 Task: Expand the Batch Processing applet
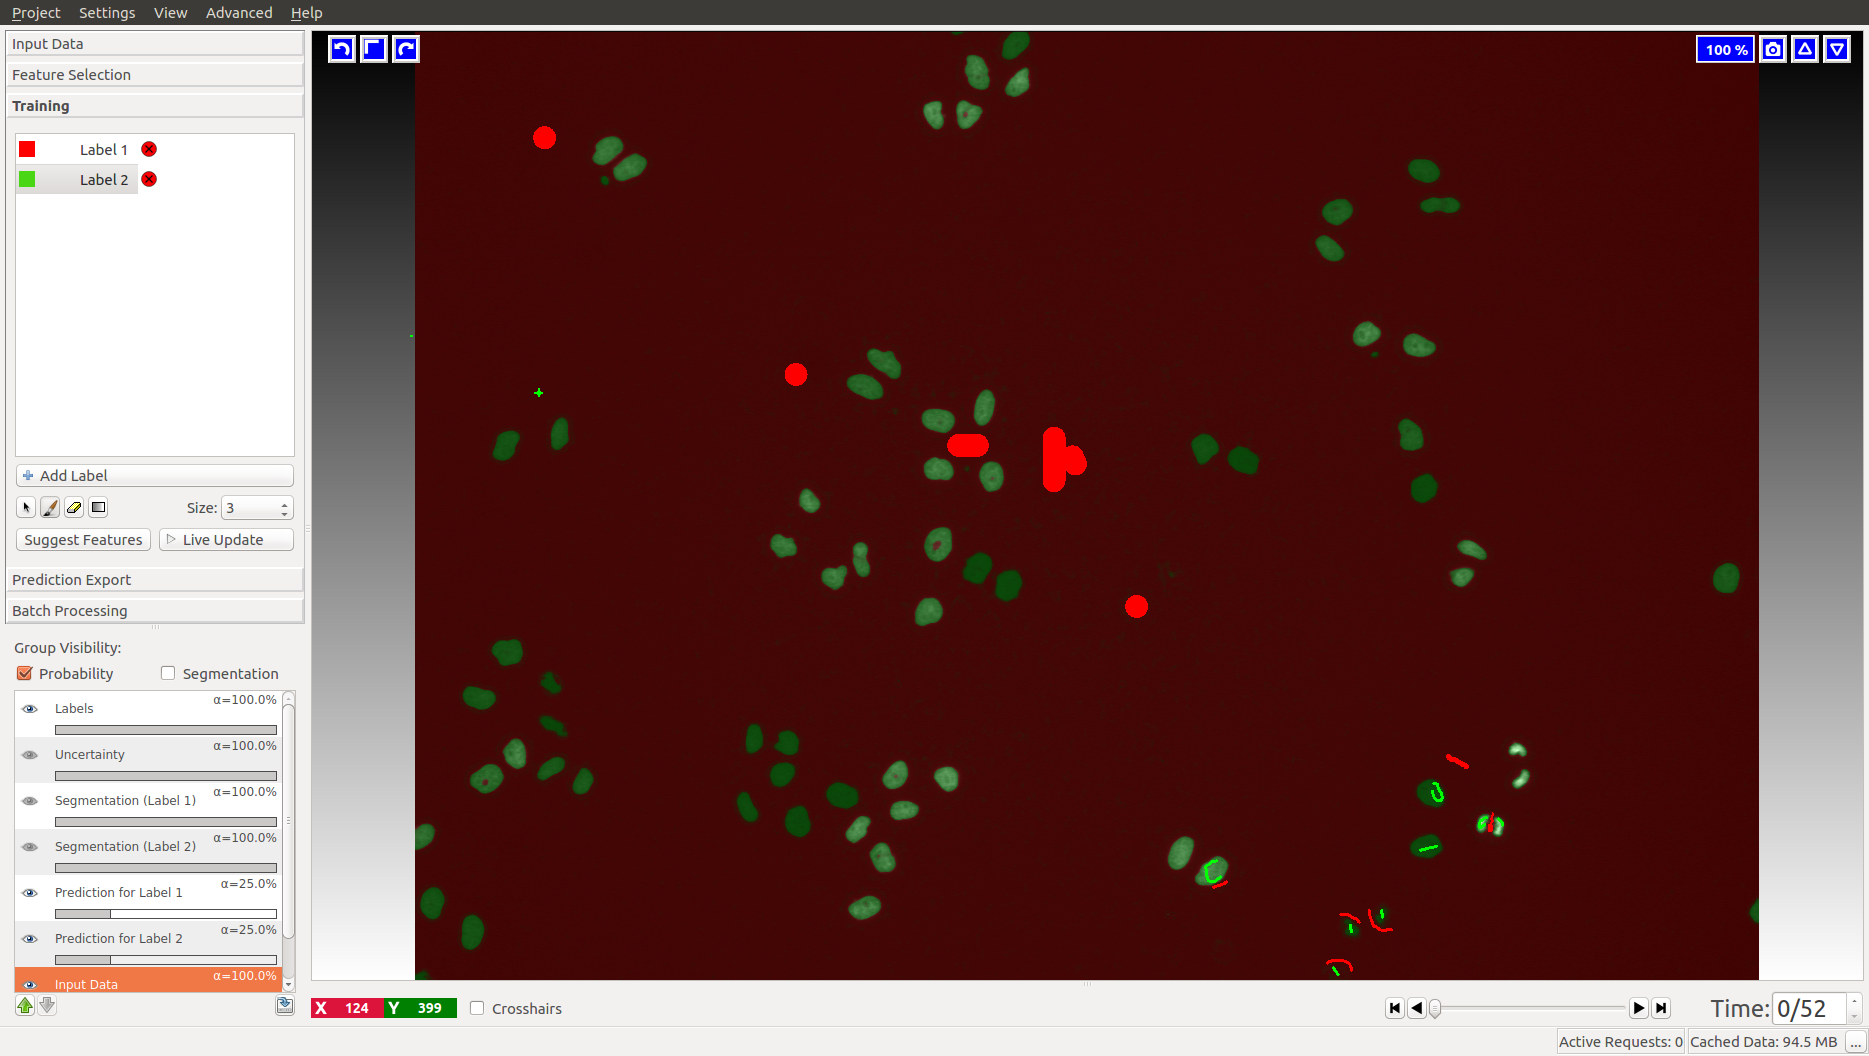click(155, 611)
